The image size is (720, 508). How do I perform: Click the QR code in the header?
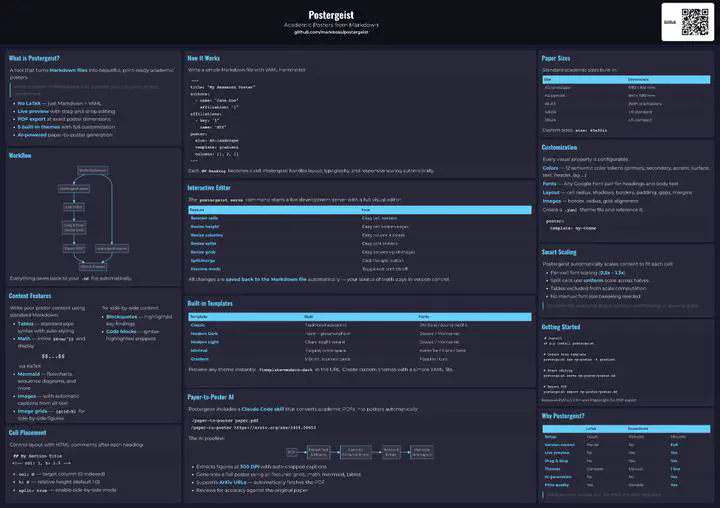pos(694,21)
